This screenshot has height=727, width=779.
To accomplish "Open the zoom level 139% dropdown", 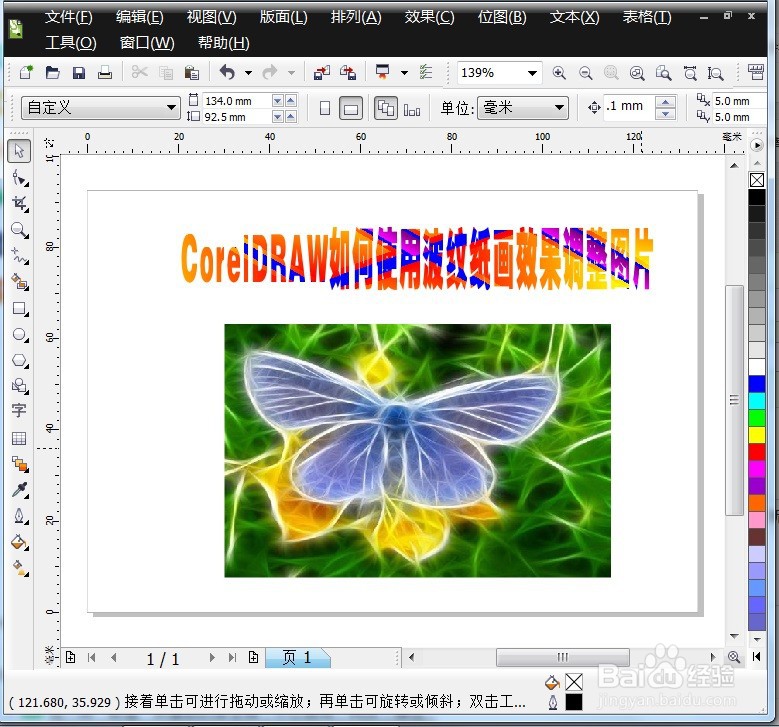I will tap(532, 73).
